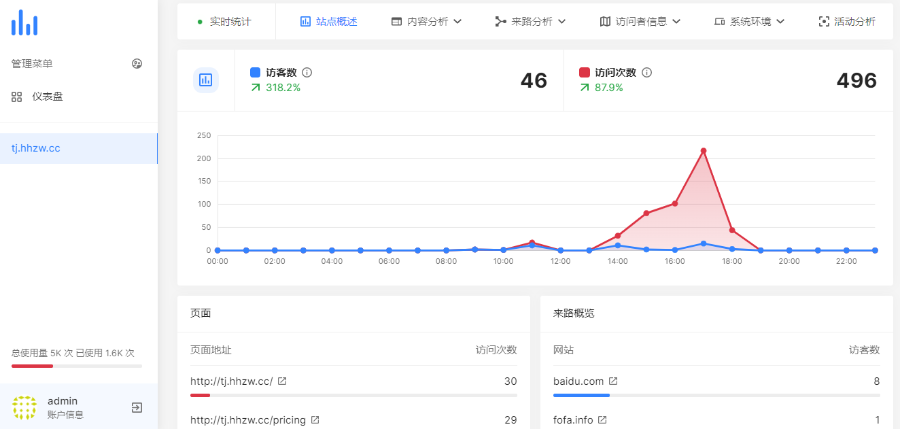Toggle the blue 访客数 series swatch

pos(255,72)
